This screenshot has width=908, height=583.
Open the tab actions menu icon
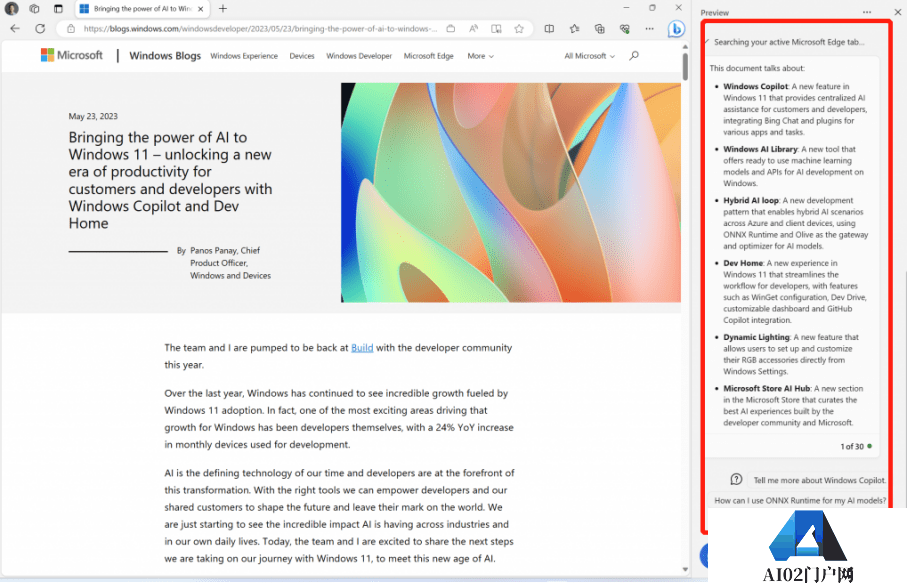[58, 9]
